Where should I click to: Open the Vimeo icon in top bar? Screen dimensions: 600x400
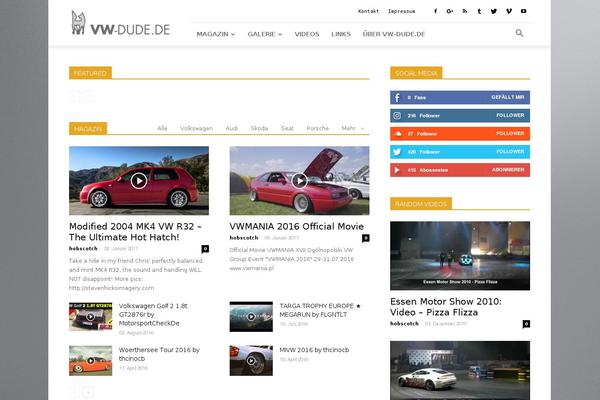pos(509,11)
